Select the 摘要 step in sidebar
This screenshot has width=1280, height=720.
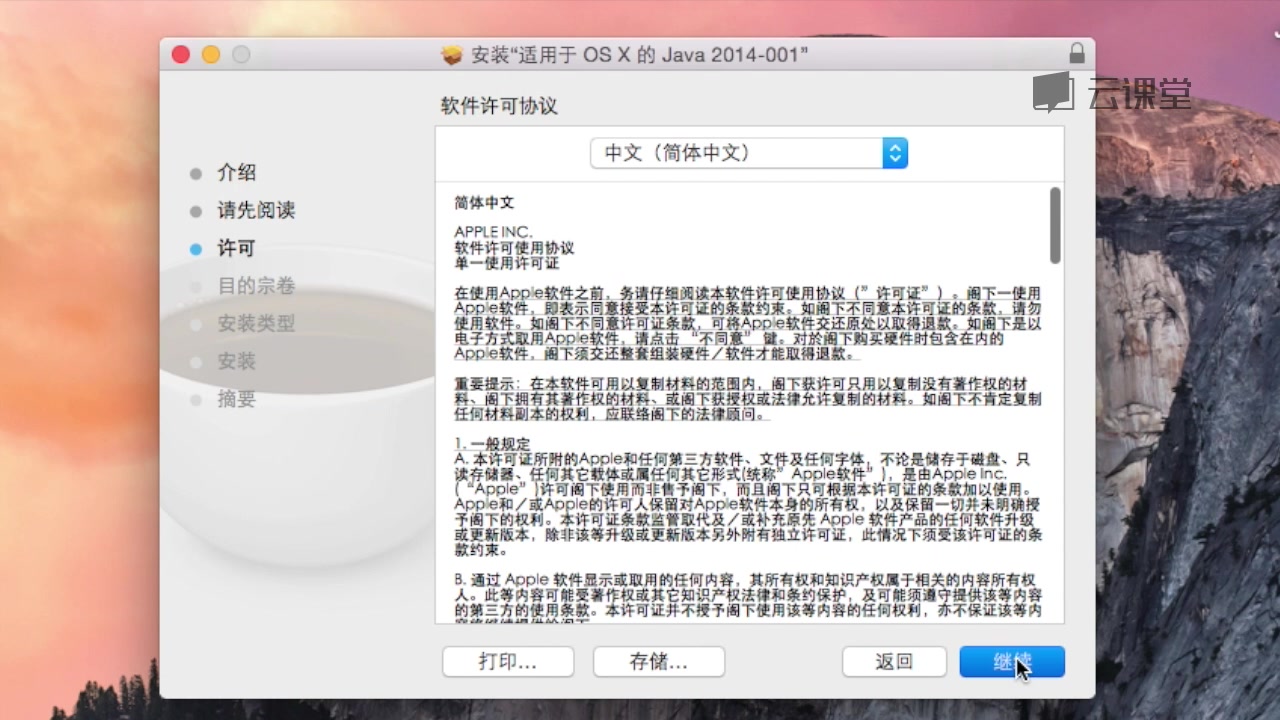[x=237, y=399]
